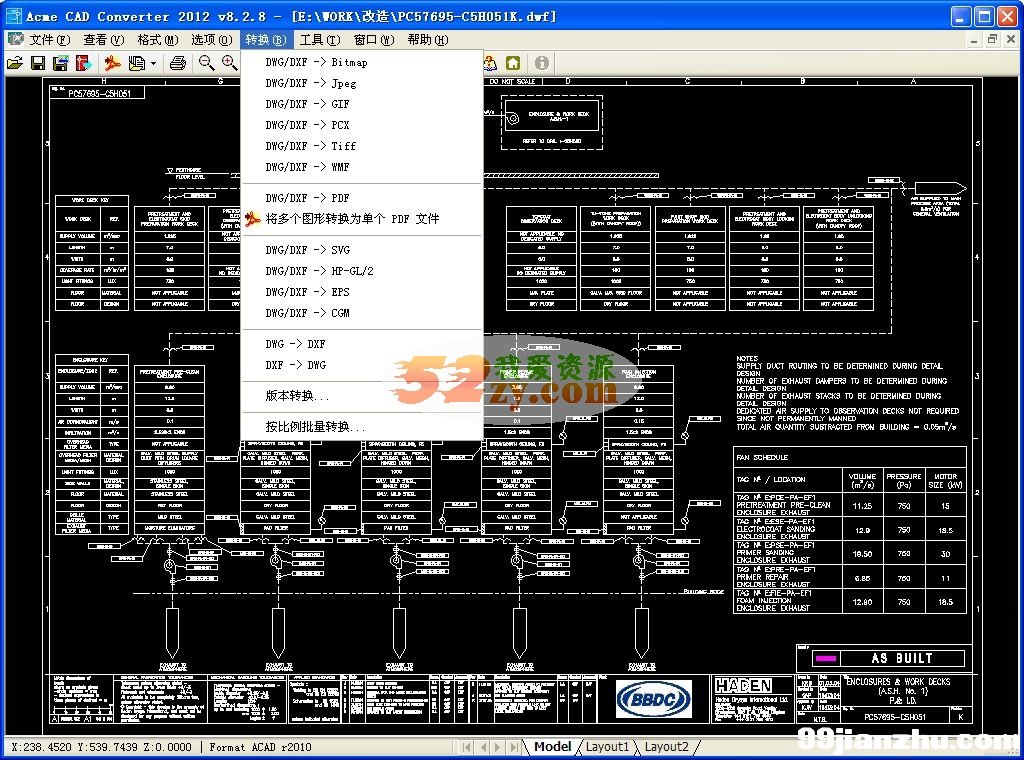This screenshot has height=760, width=1024.
Task: Click the Save floppy disk icon
Action: pos(38,63)
